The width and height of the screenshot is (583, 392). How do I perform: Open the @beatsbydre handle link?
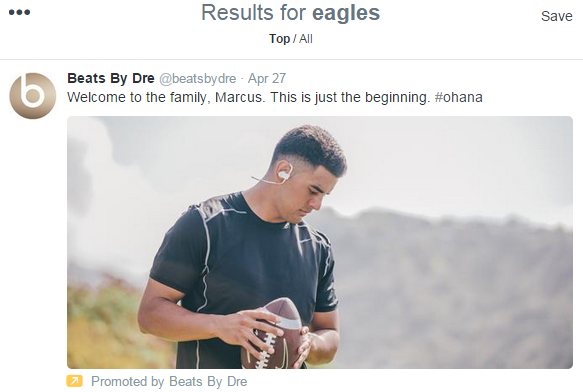pos(197,79)
